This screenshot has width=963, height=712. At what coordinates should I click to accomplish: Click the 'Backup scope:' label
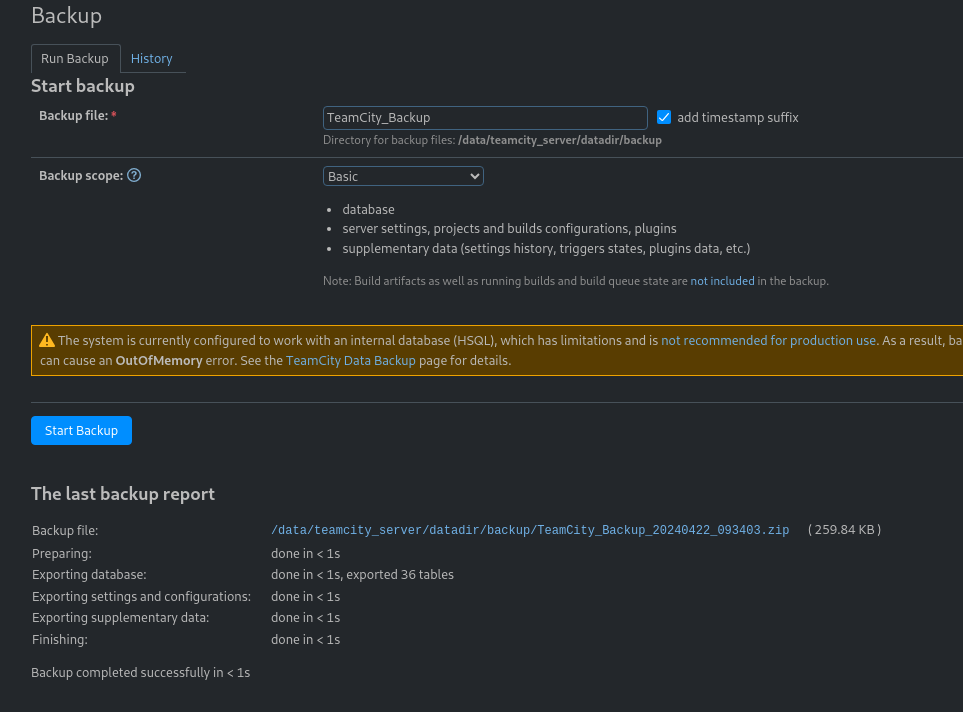[x=81, y=176]
